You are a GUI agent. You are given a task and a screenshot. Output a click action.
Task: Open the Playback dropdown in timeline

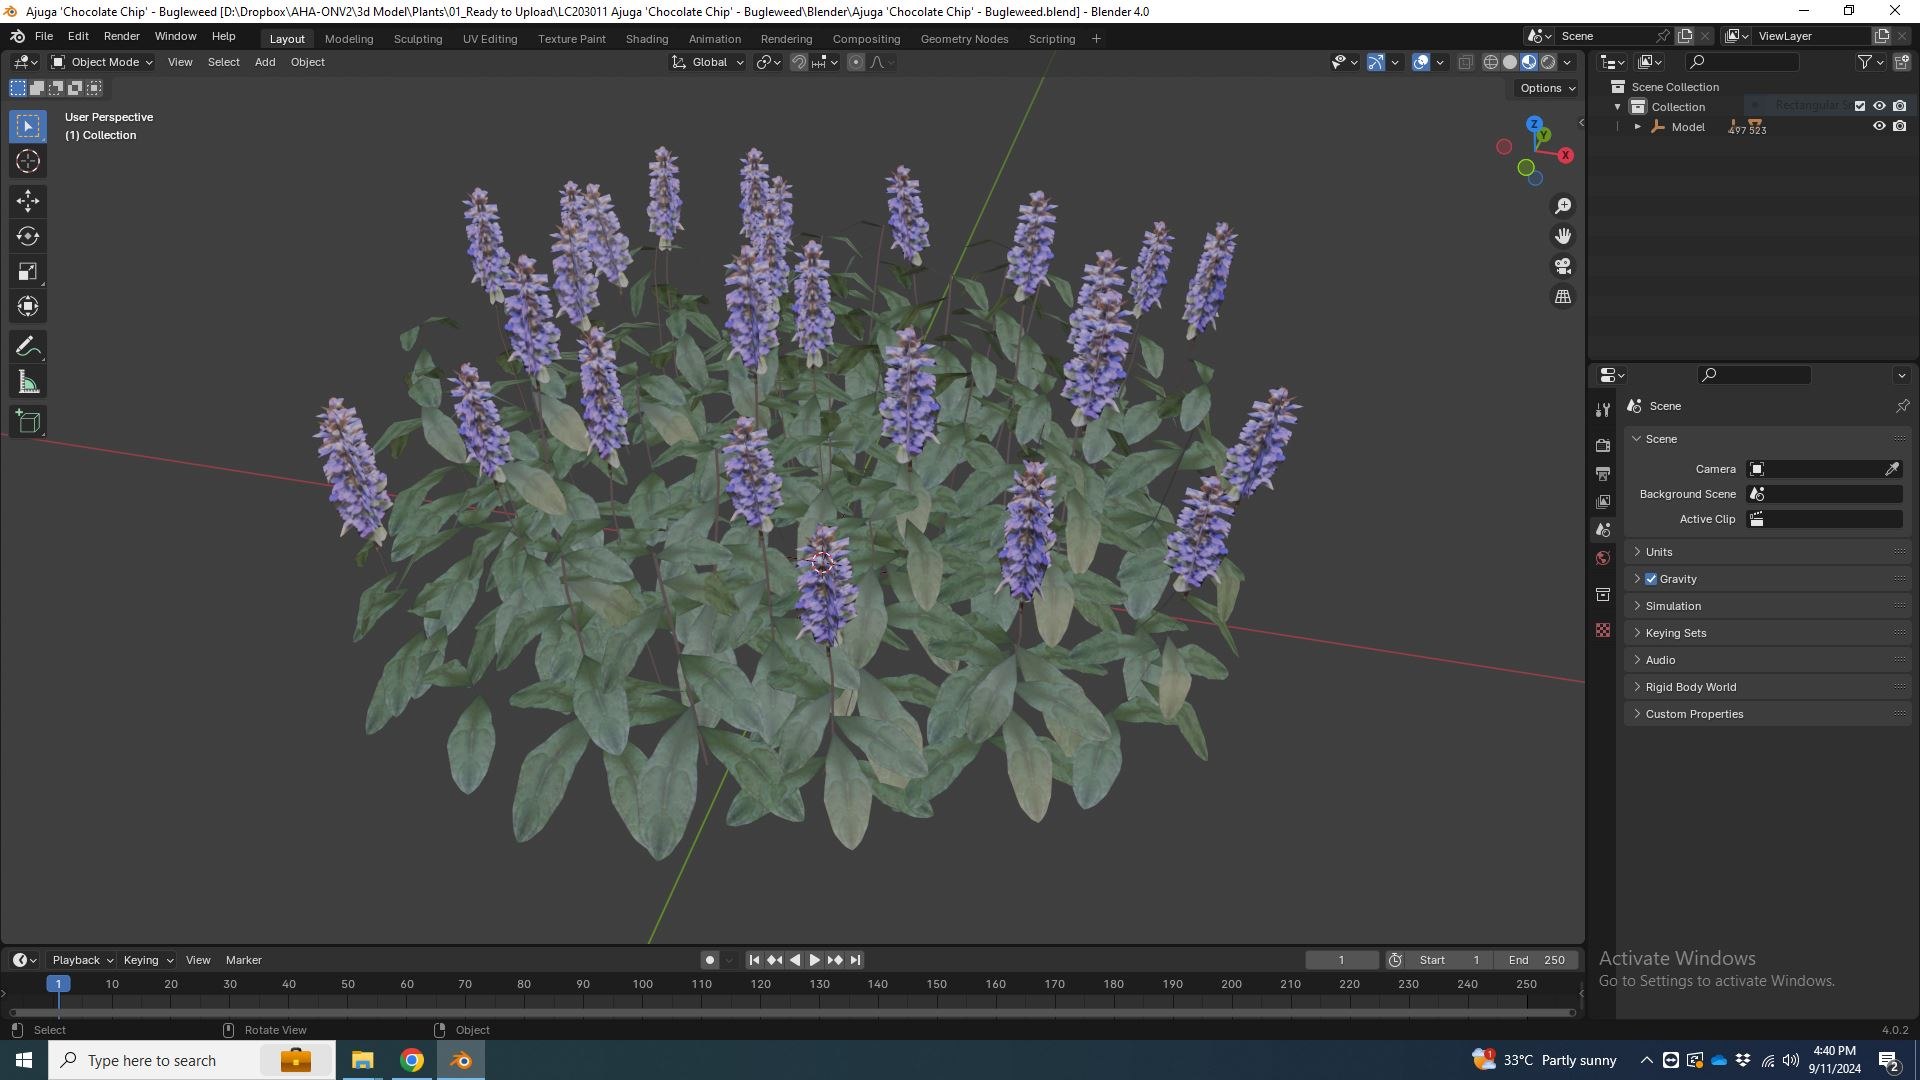point(82,960)
